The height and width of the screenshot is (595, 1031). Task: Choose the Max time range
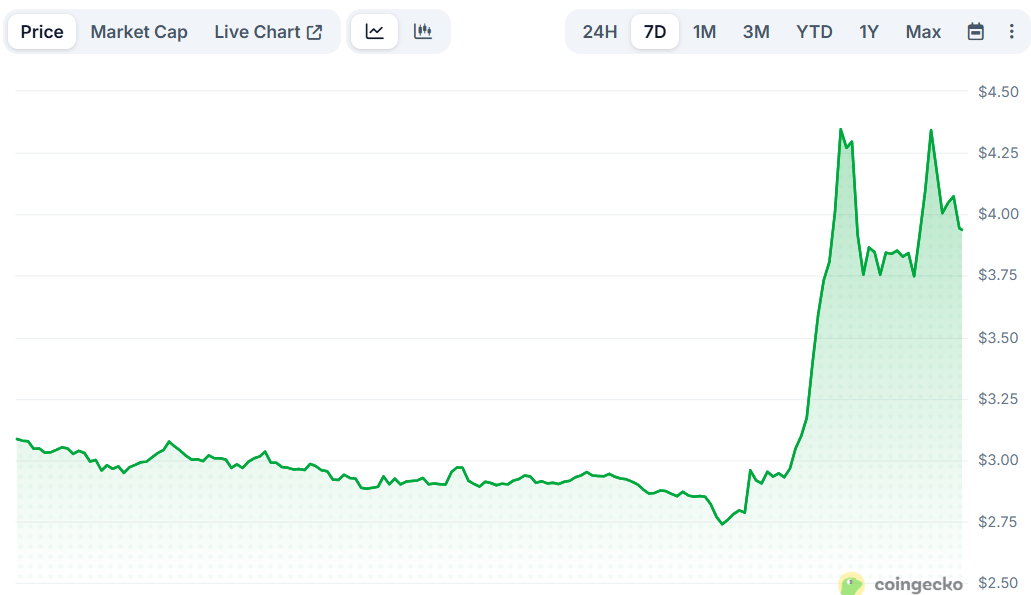(x=922, y=31)
